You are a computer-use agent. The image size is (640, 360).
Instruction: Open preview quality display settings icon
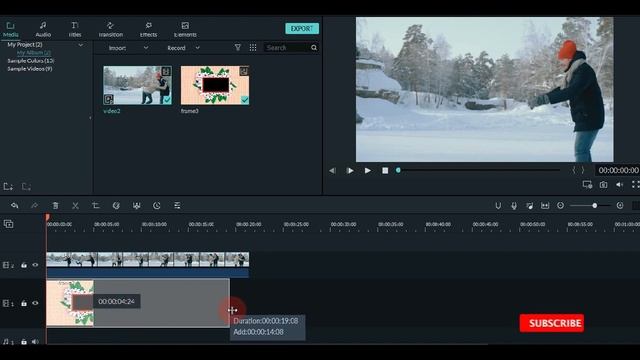(x=587, y=185)
